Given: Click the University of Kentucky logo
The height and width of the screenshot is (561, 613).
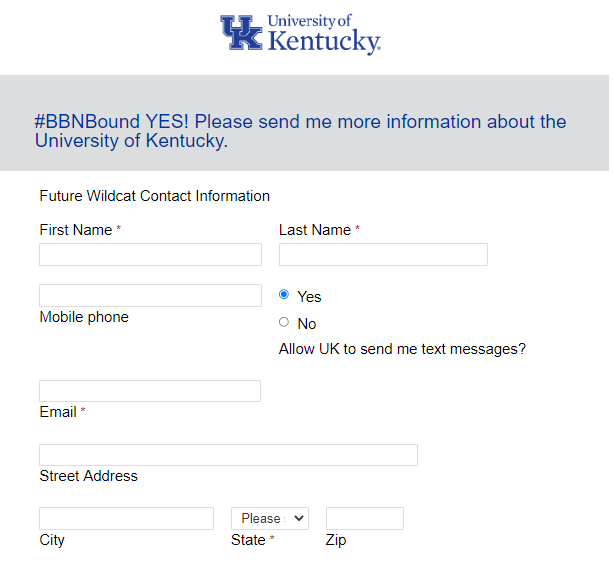Looking at the screenshot, I should coord(300,33).
